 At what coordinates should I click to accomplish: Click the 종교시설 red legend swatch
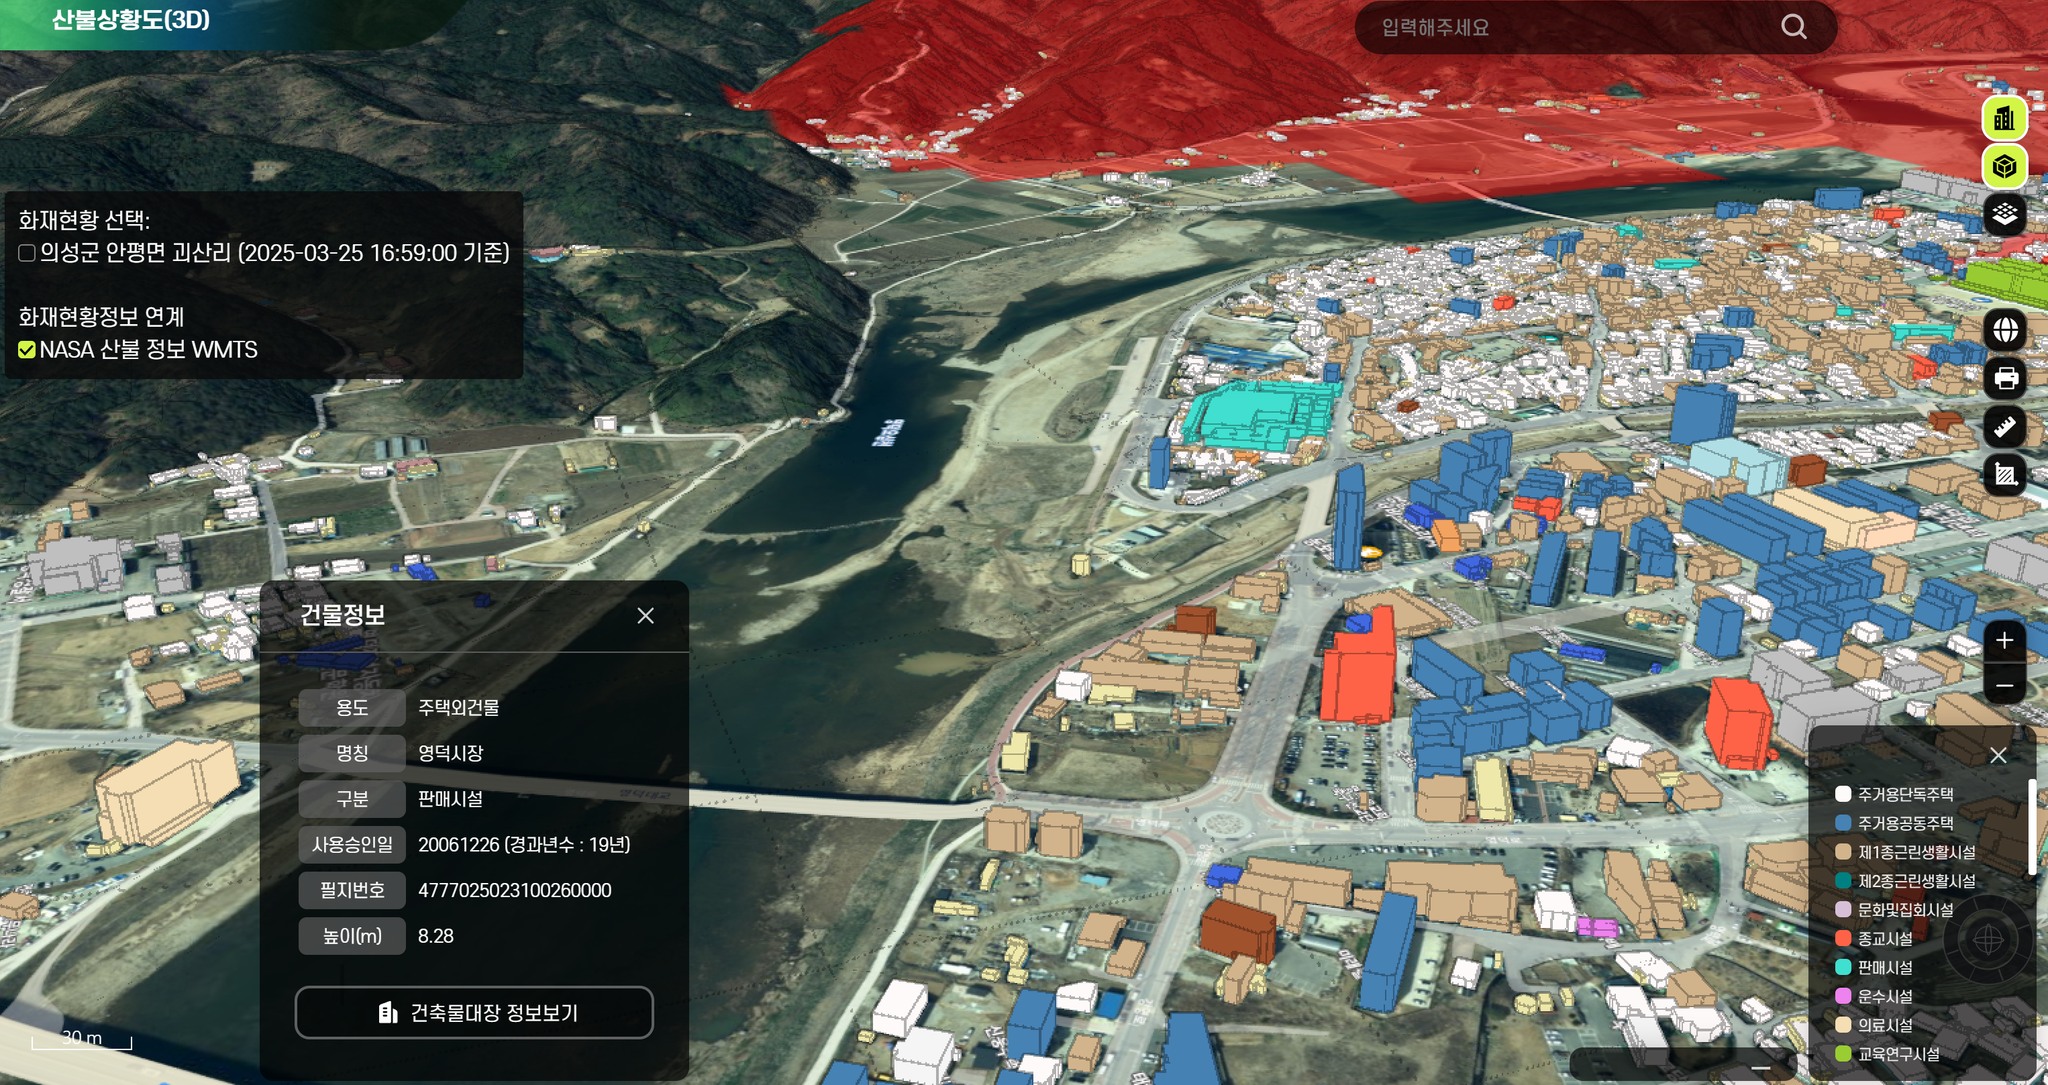click(1843, 938)
